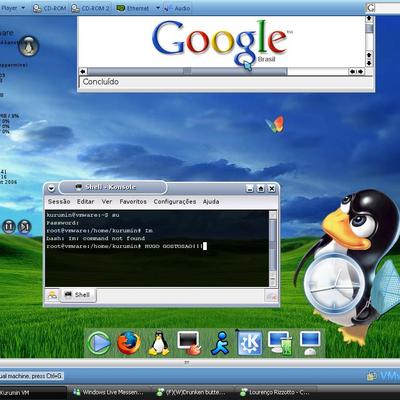Open the Lourenço Rizzotto taskbar conversation
The width and height of the screenshot is (400, 400).
(x=275, y=392)
